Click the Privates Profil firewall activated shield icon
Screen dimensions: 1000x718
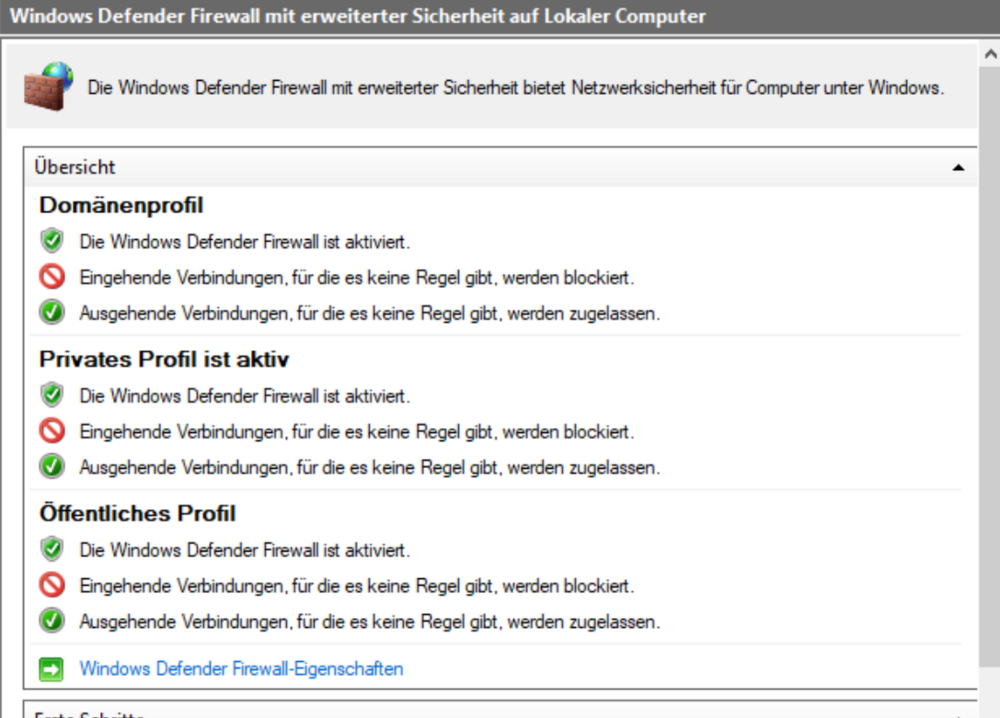52,395
